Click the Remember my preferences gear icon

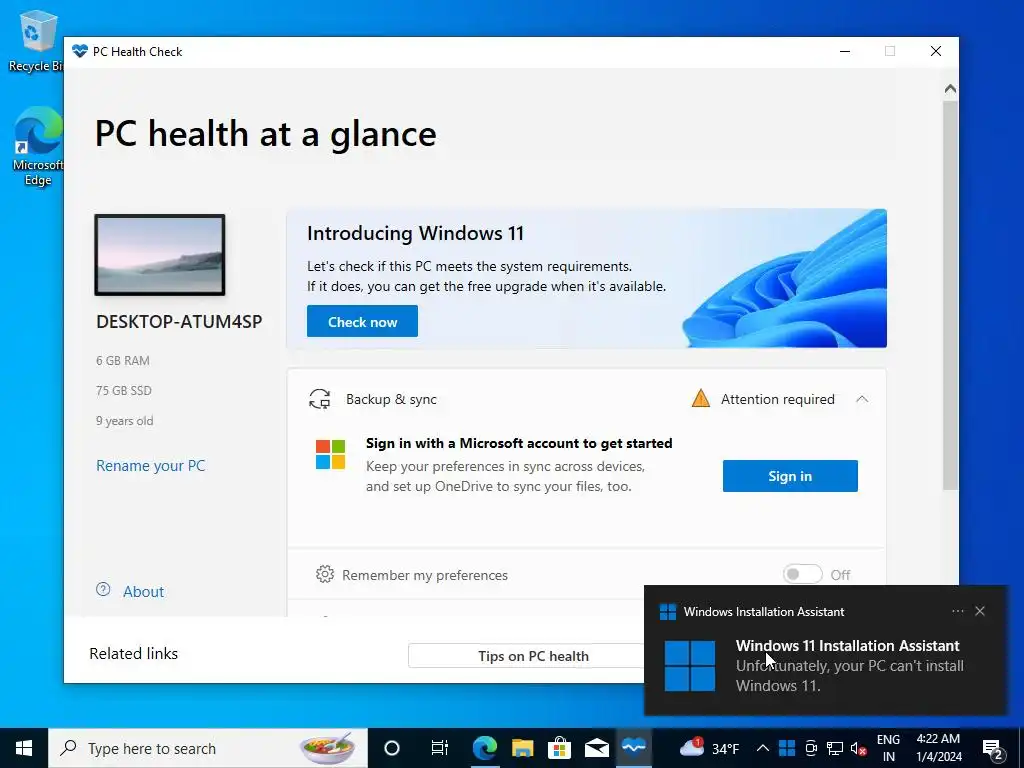pyautogui.click(x=325, y=574)
